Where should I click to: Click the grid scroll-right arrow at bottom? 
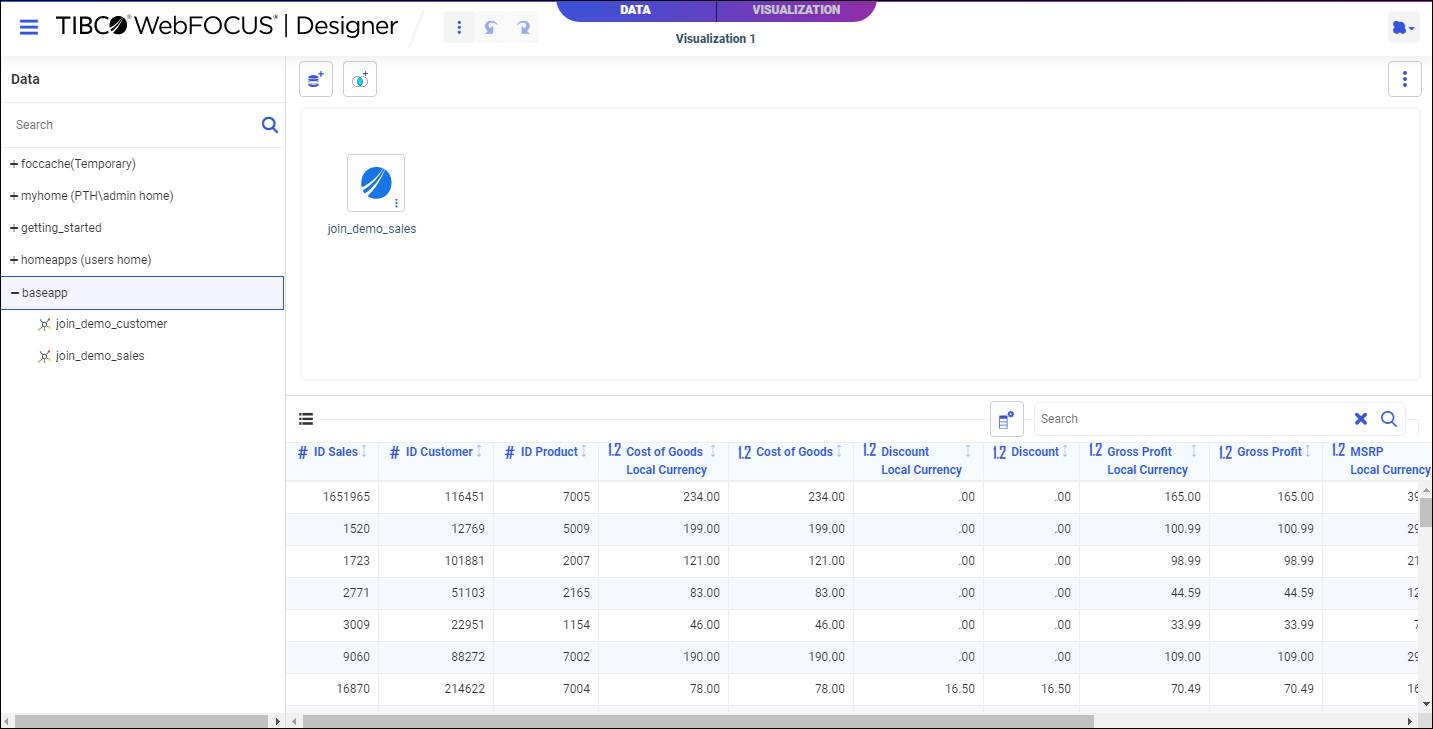point(1412,721)
